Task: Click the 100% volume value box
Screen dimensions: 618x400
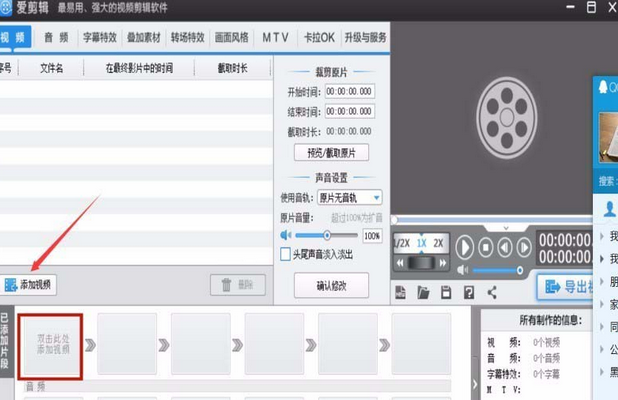Action: (x=372, y=236)
